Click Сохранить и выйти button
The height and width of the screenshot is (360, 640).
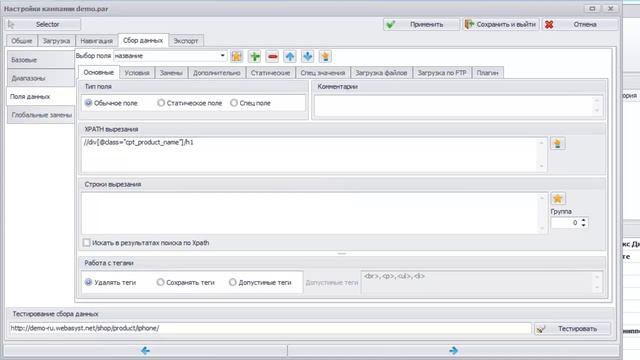pyautogui.click(x=500, y=24)
